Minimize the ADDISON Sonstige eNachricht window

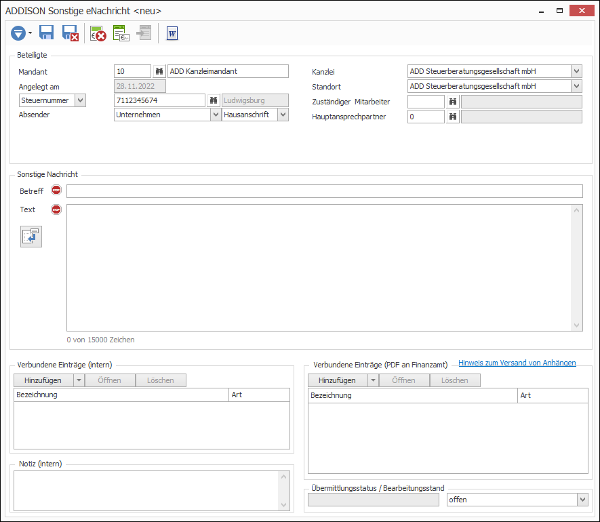point(541,11)
